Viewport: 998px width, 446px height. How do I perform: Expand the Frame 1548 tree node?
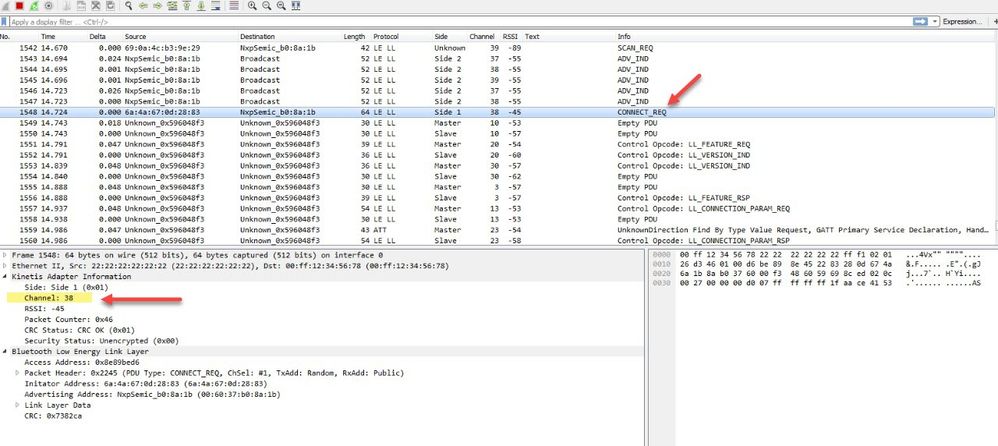5,255
